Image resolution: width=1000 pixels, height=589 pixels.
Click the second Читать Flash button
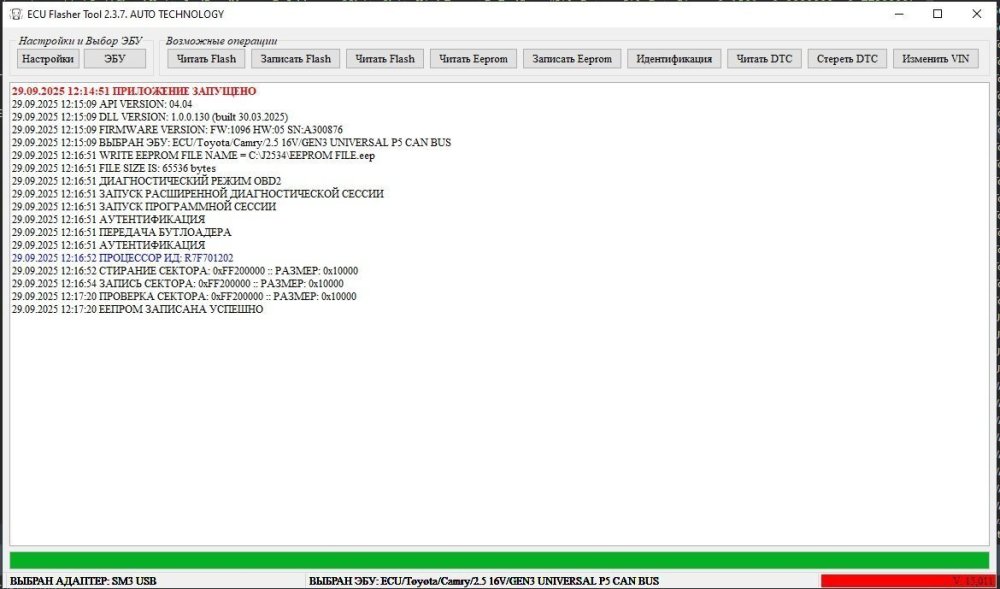pyautogui.click(x=385, y=59)
